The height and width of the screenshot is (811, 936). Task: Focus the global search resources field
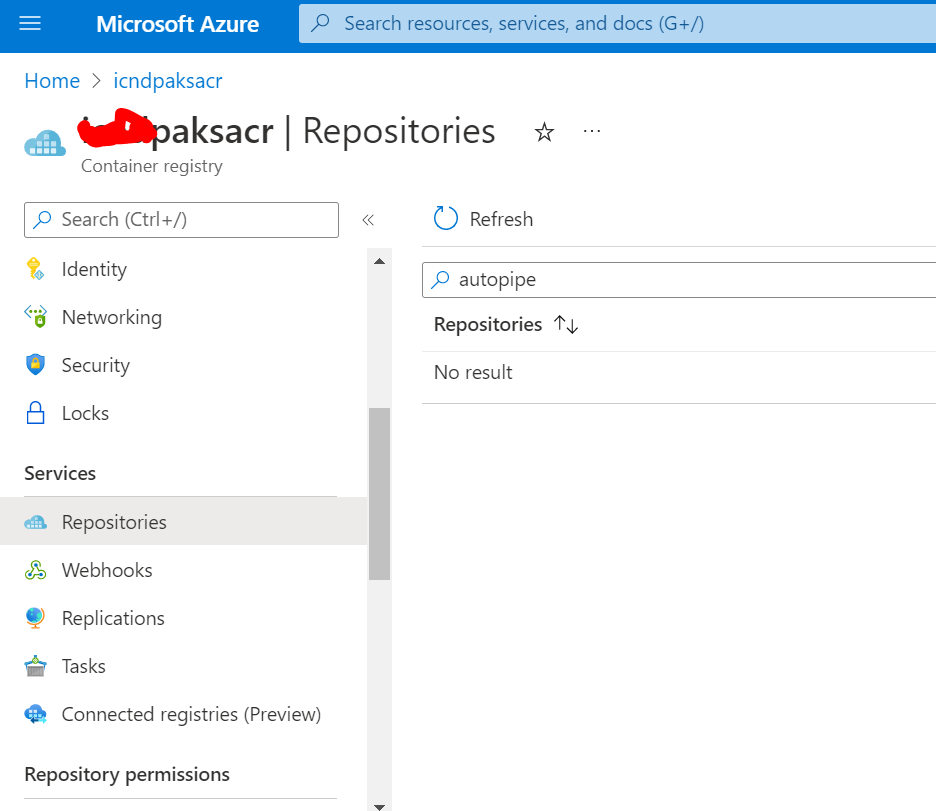617,23
